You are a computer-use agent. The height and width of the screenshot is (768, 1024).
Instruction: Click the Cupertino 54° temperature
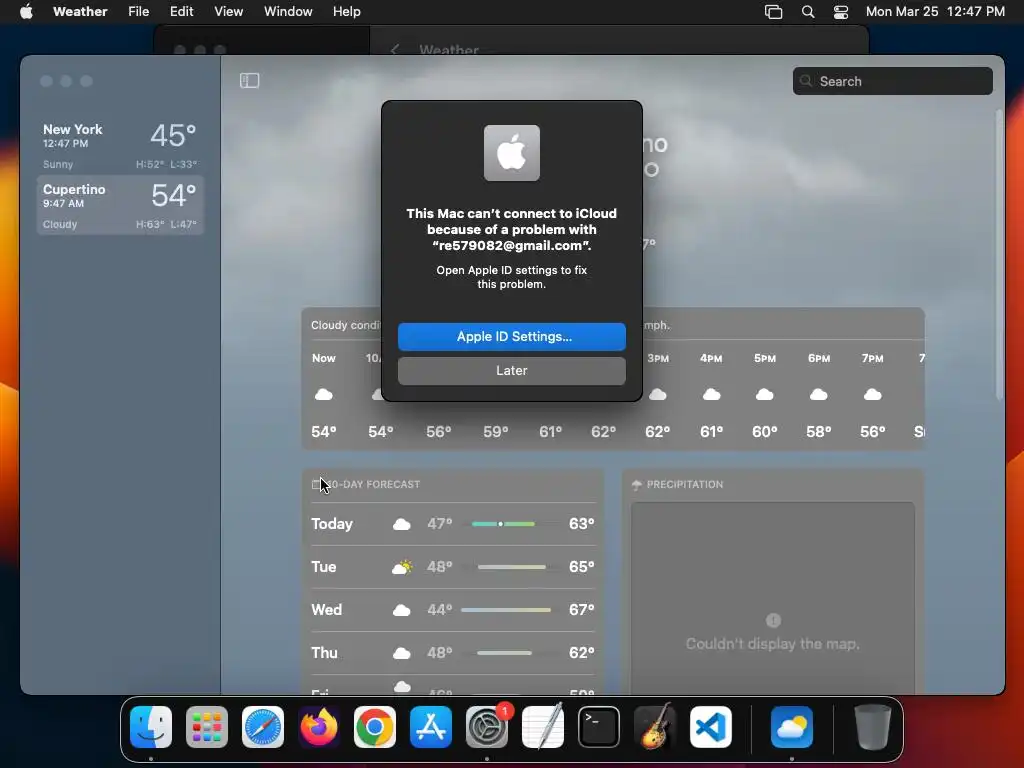point(174,195)
